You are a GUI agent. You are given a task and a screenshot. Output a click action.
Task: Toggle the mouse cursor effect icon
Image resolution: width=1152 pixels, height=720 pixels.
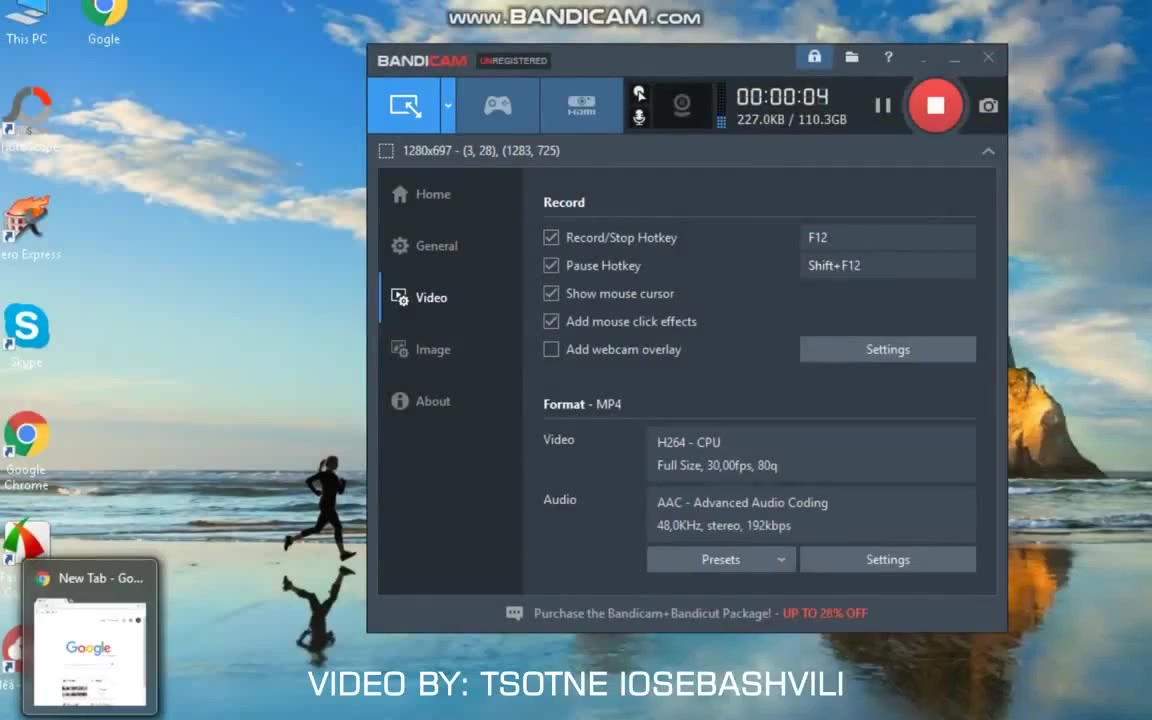(639, 93)
